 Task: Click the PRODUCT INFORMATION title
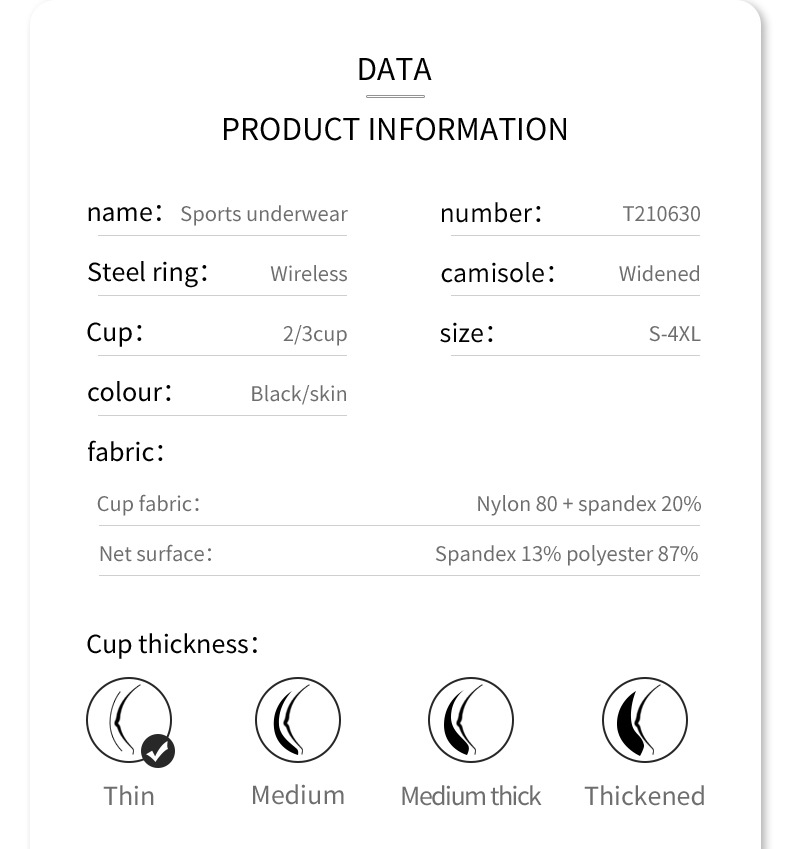(x=395, y=129)
